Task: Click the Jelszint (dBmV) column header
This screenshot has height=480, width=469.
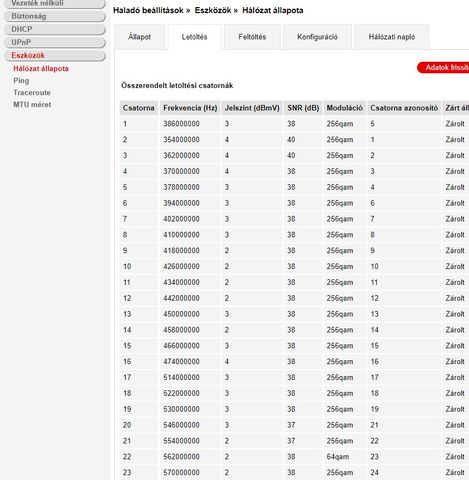Action: point(252,108)
